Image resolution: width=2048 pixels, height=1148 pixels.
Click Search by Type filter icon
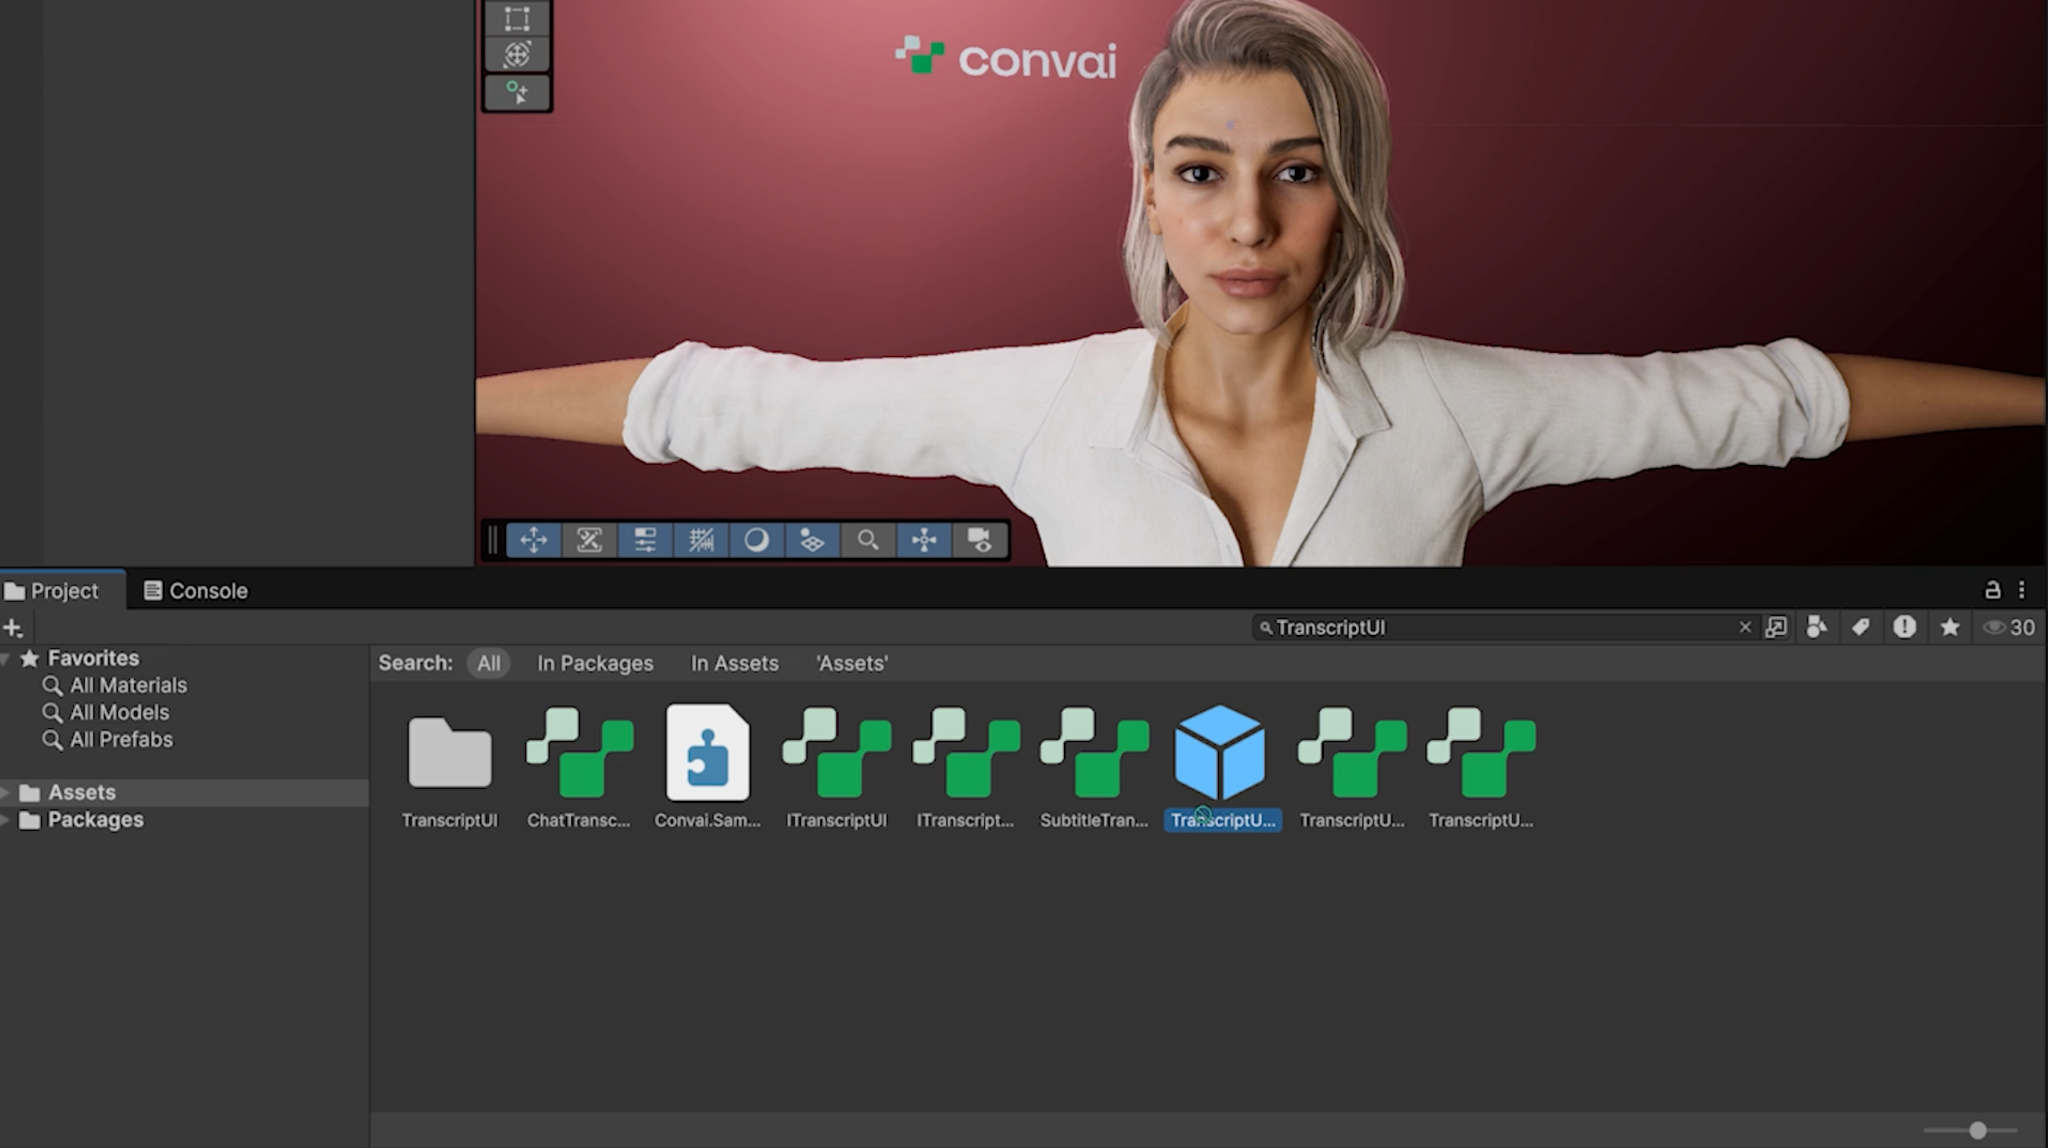[x=1817, y=627]
